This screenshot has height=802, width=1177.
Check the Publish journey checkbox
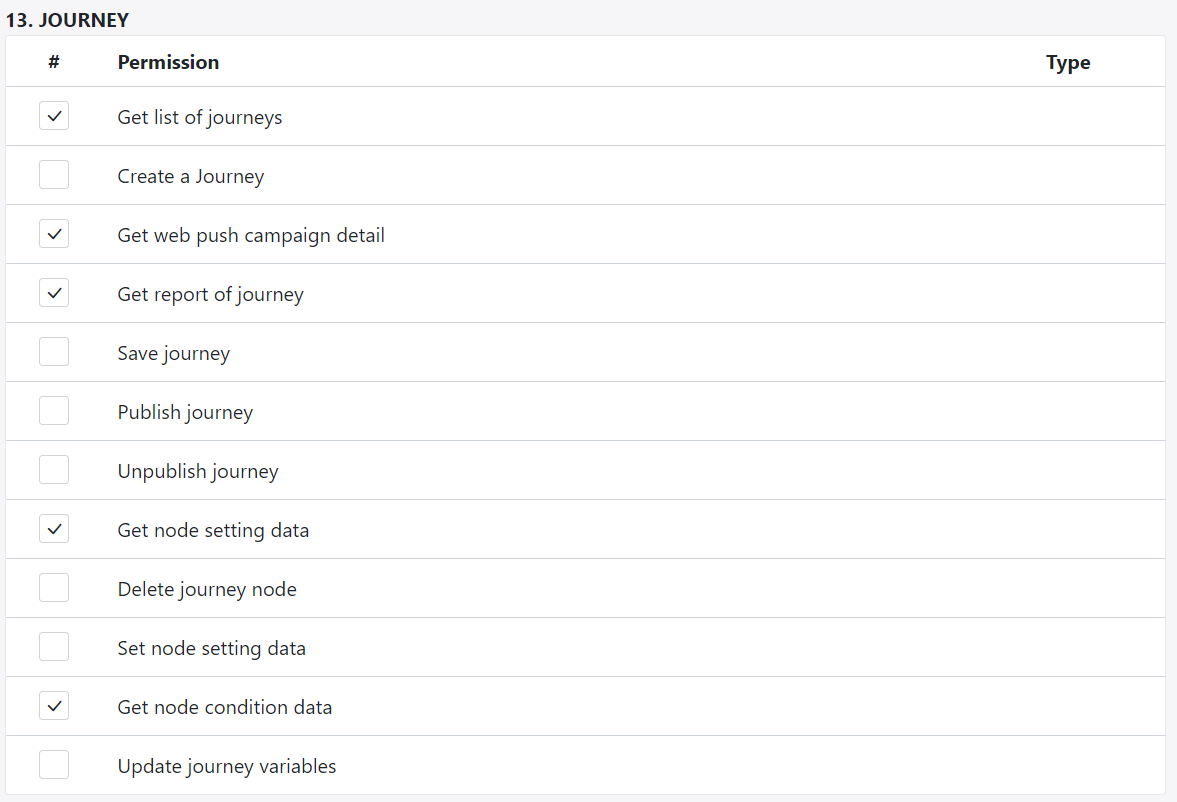pyautogui.click(x=54, y=410)
